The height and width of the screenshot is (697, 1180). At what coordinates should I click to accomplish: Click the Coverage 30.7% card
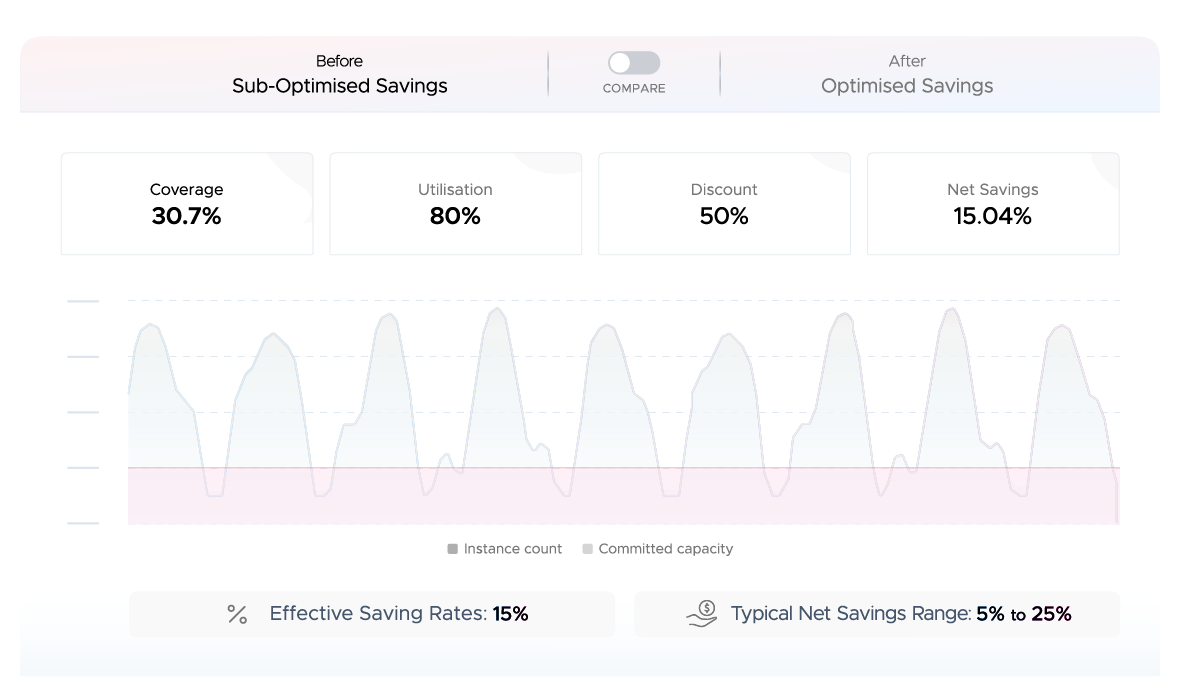[x=187, y=204]
